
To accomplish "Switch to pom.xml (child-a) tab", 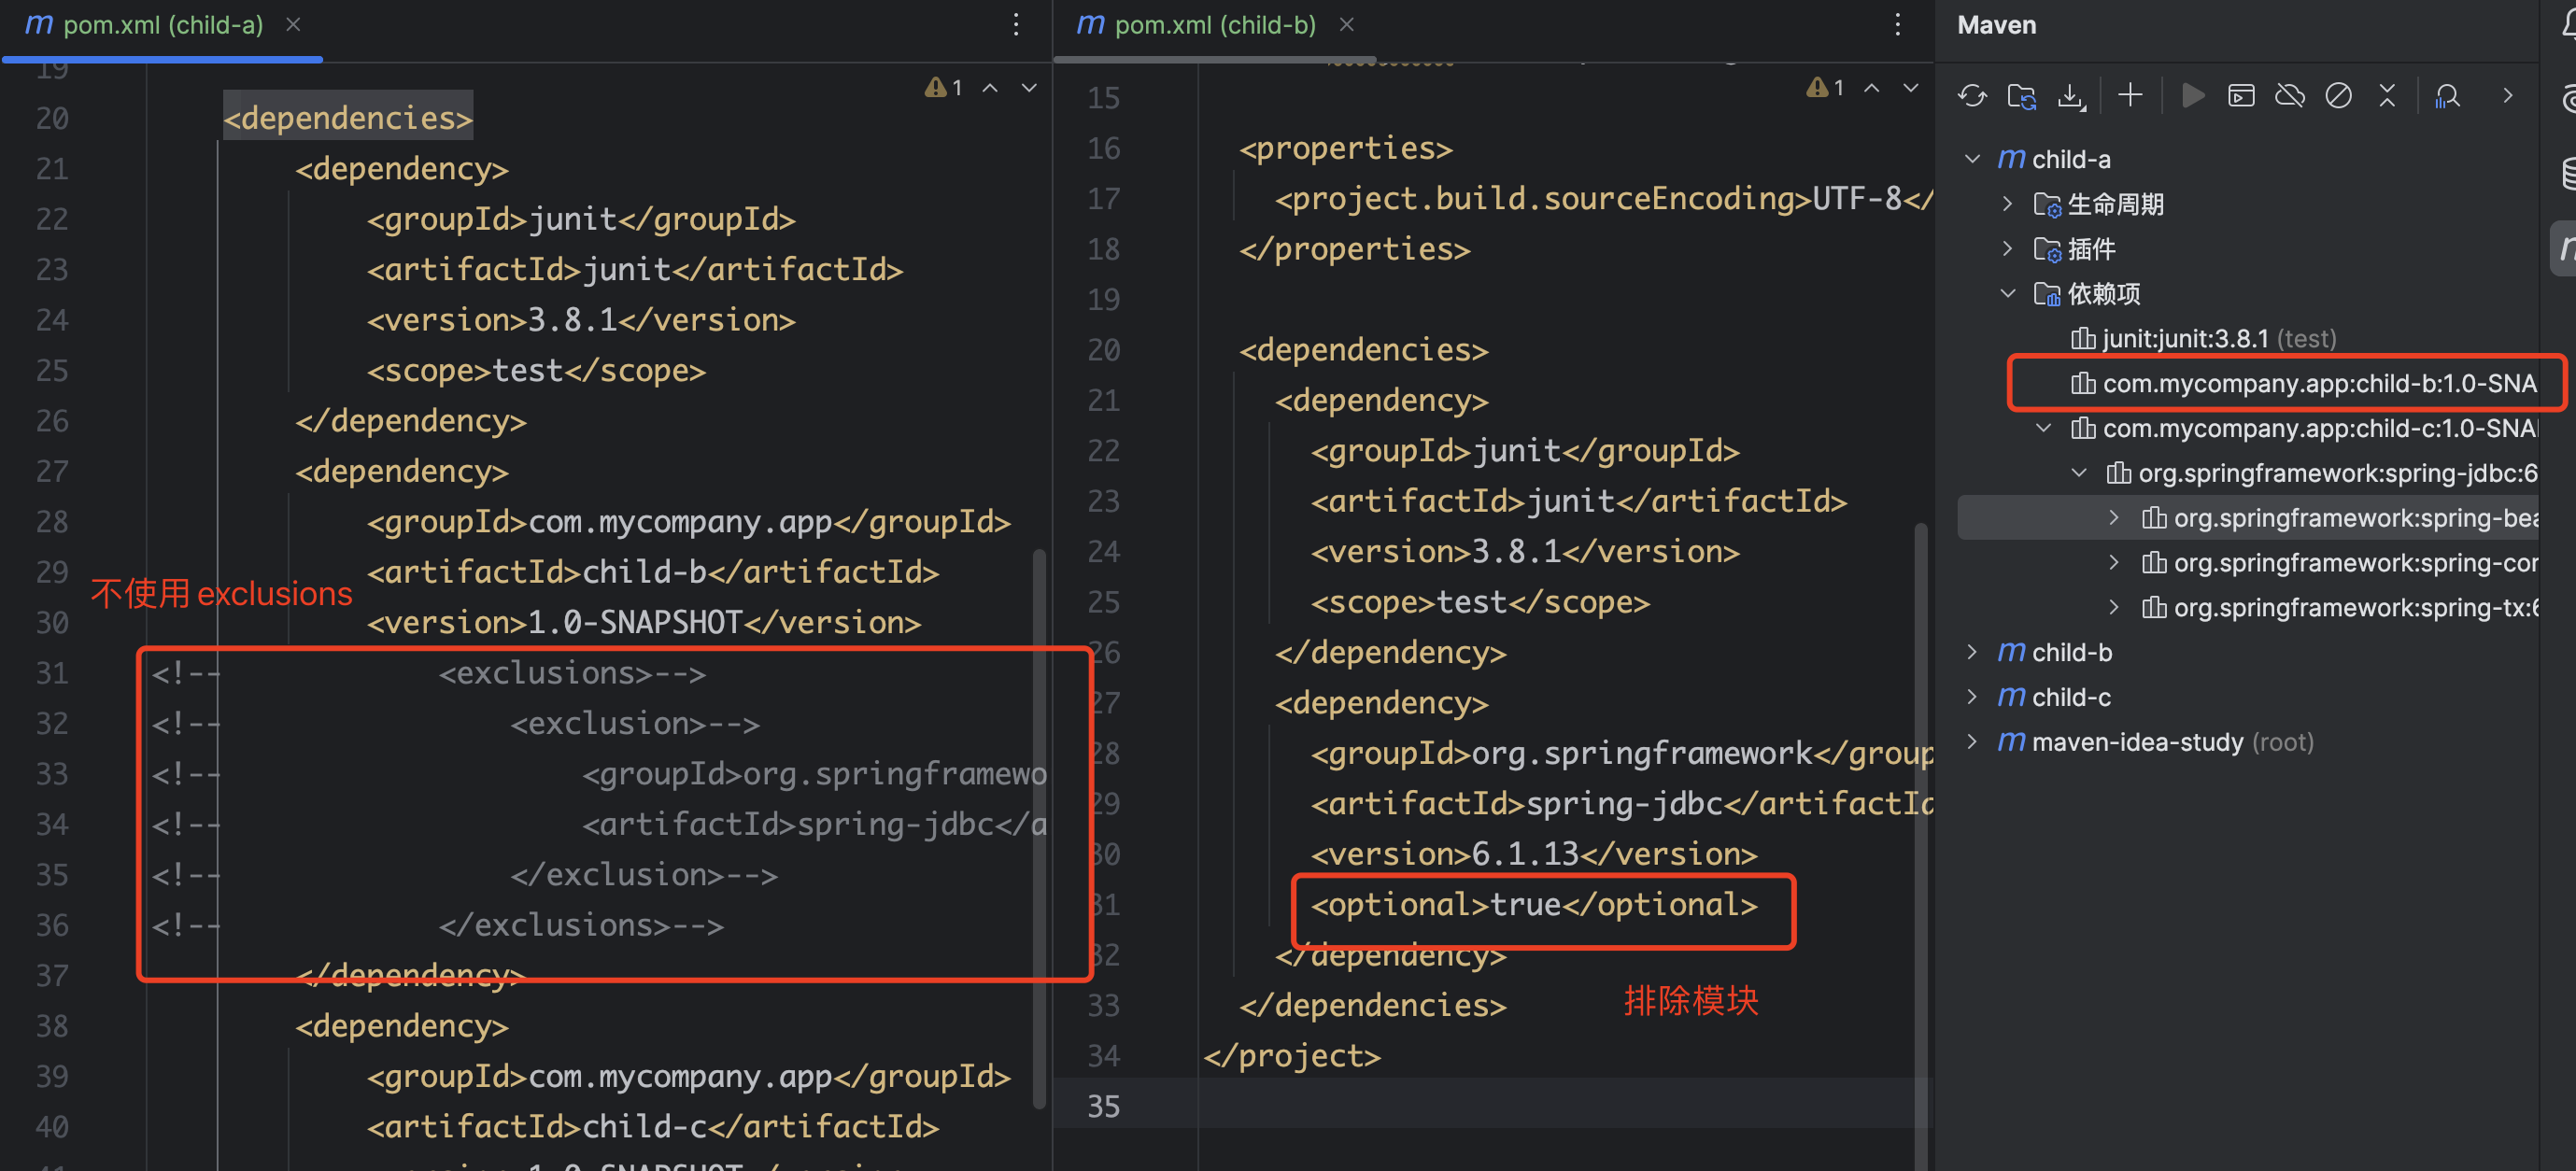I will point(163,24).
